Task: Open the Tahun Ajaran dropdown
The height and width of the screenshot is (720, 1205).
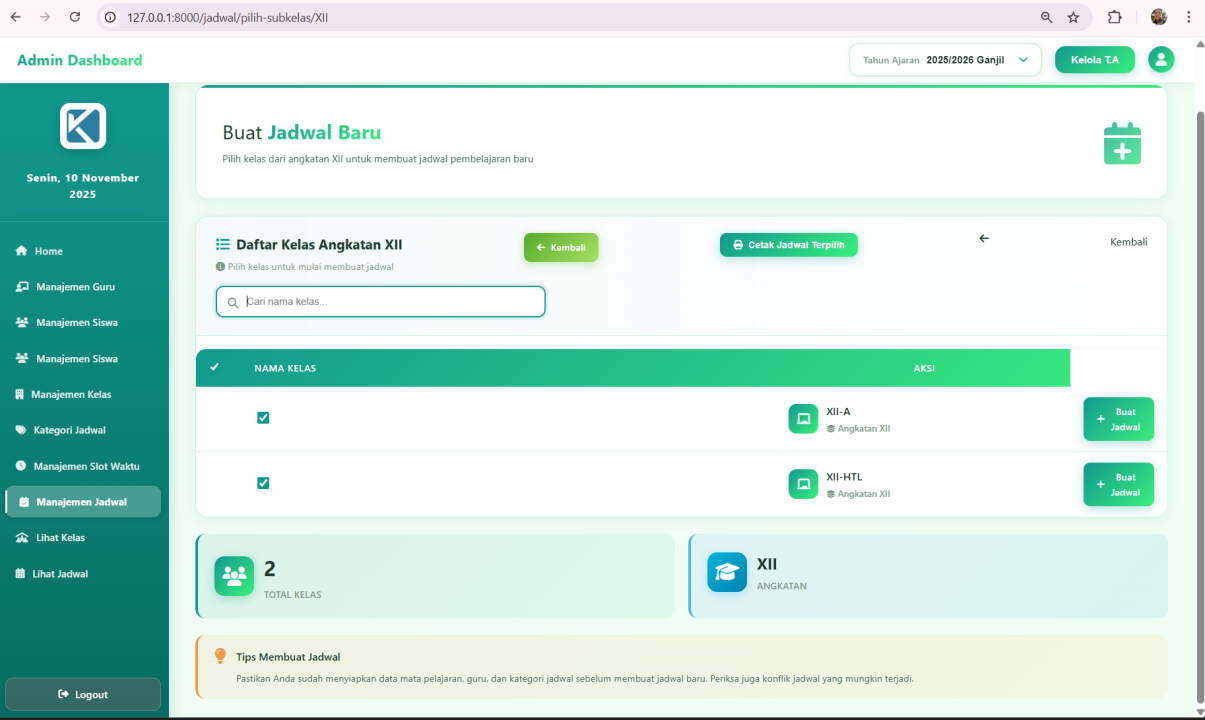Action: tap(944, 60)
